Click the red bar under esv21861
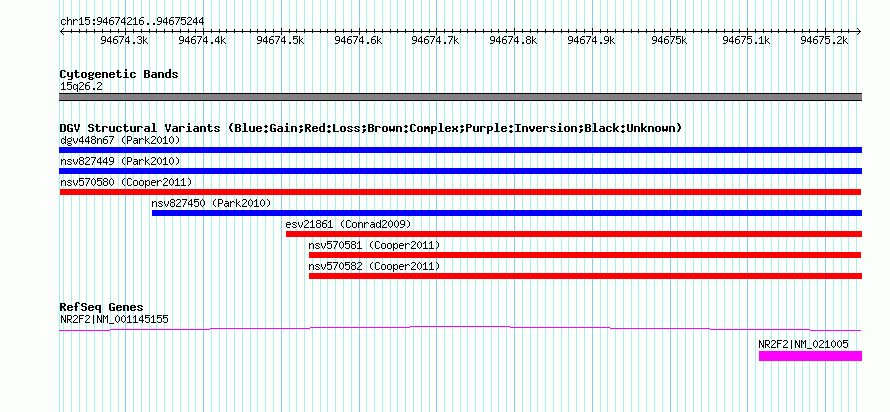 (574, 234)
